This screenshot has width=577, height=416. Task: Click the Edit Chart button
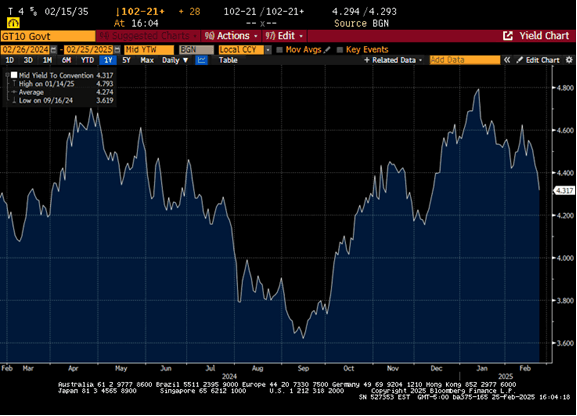click(x=538, y=60)
